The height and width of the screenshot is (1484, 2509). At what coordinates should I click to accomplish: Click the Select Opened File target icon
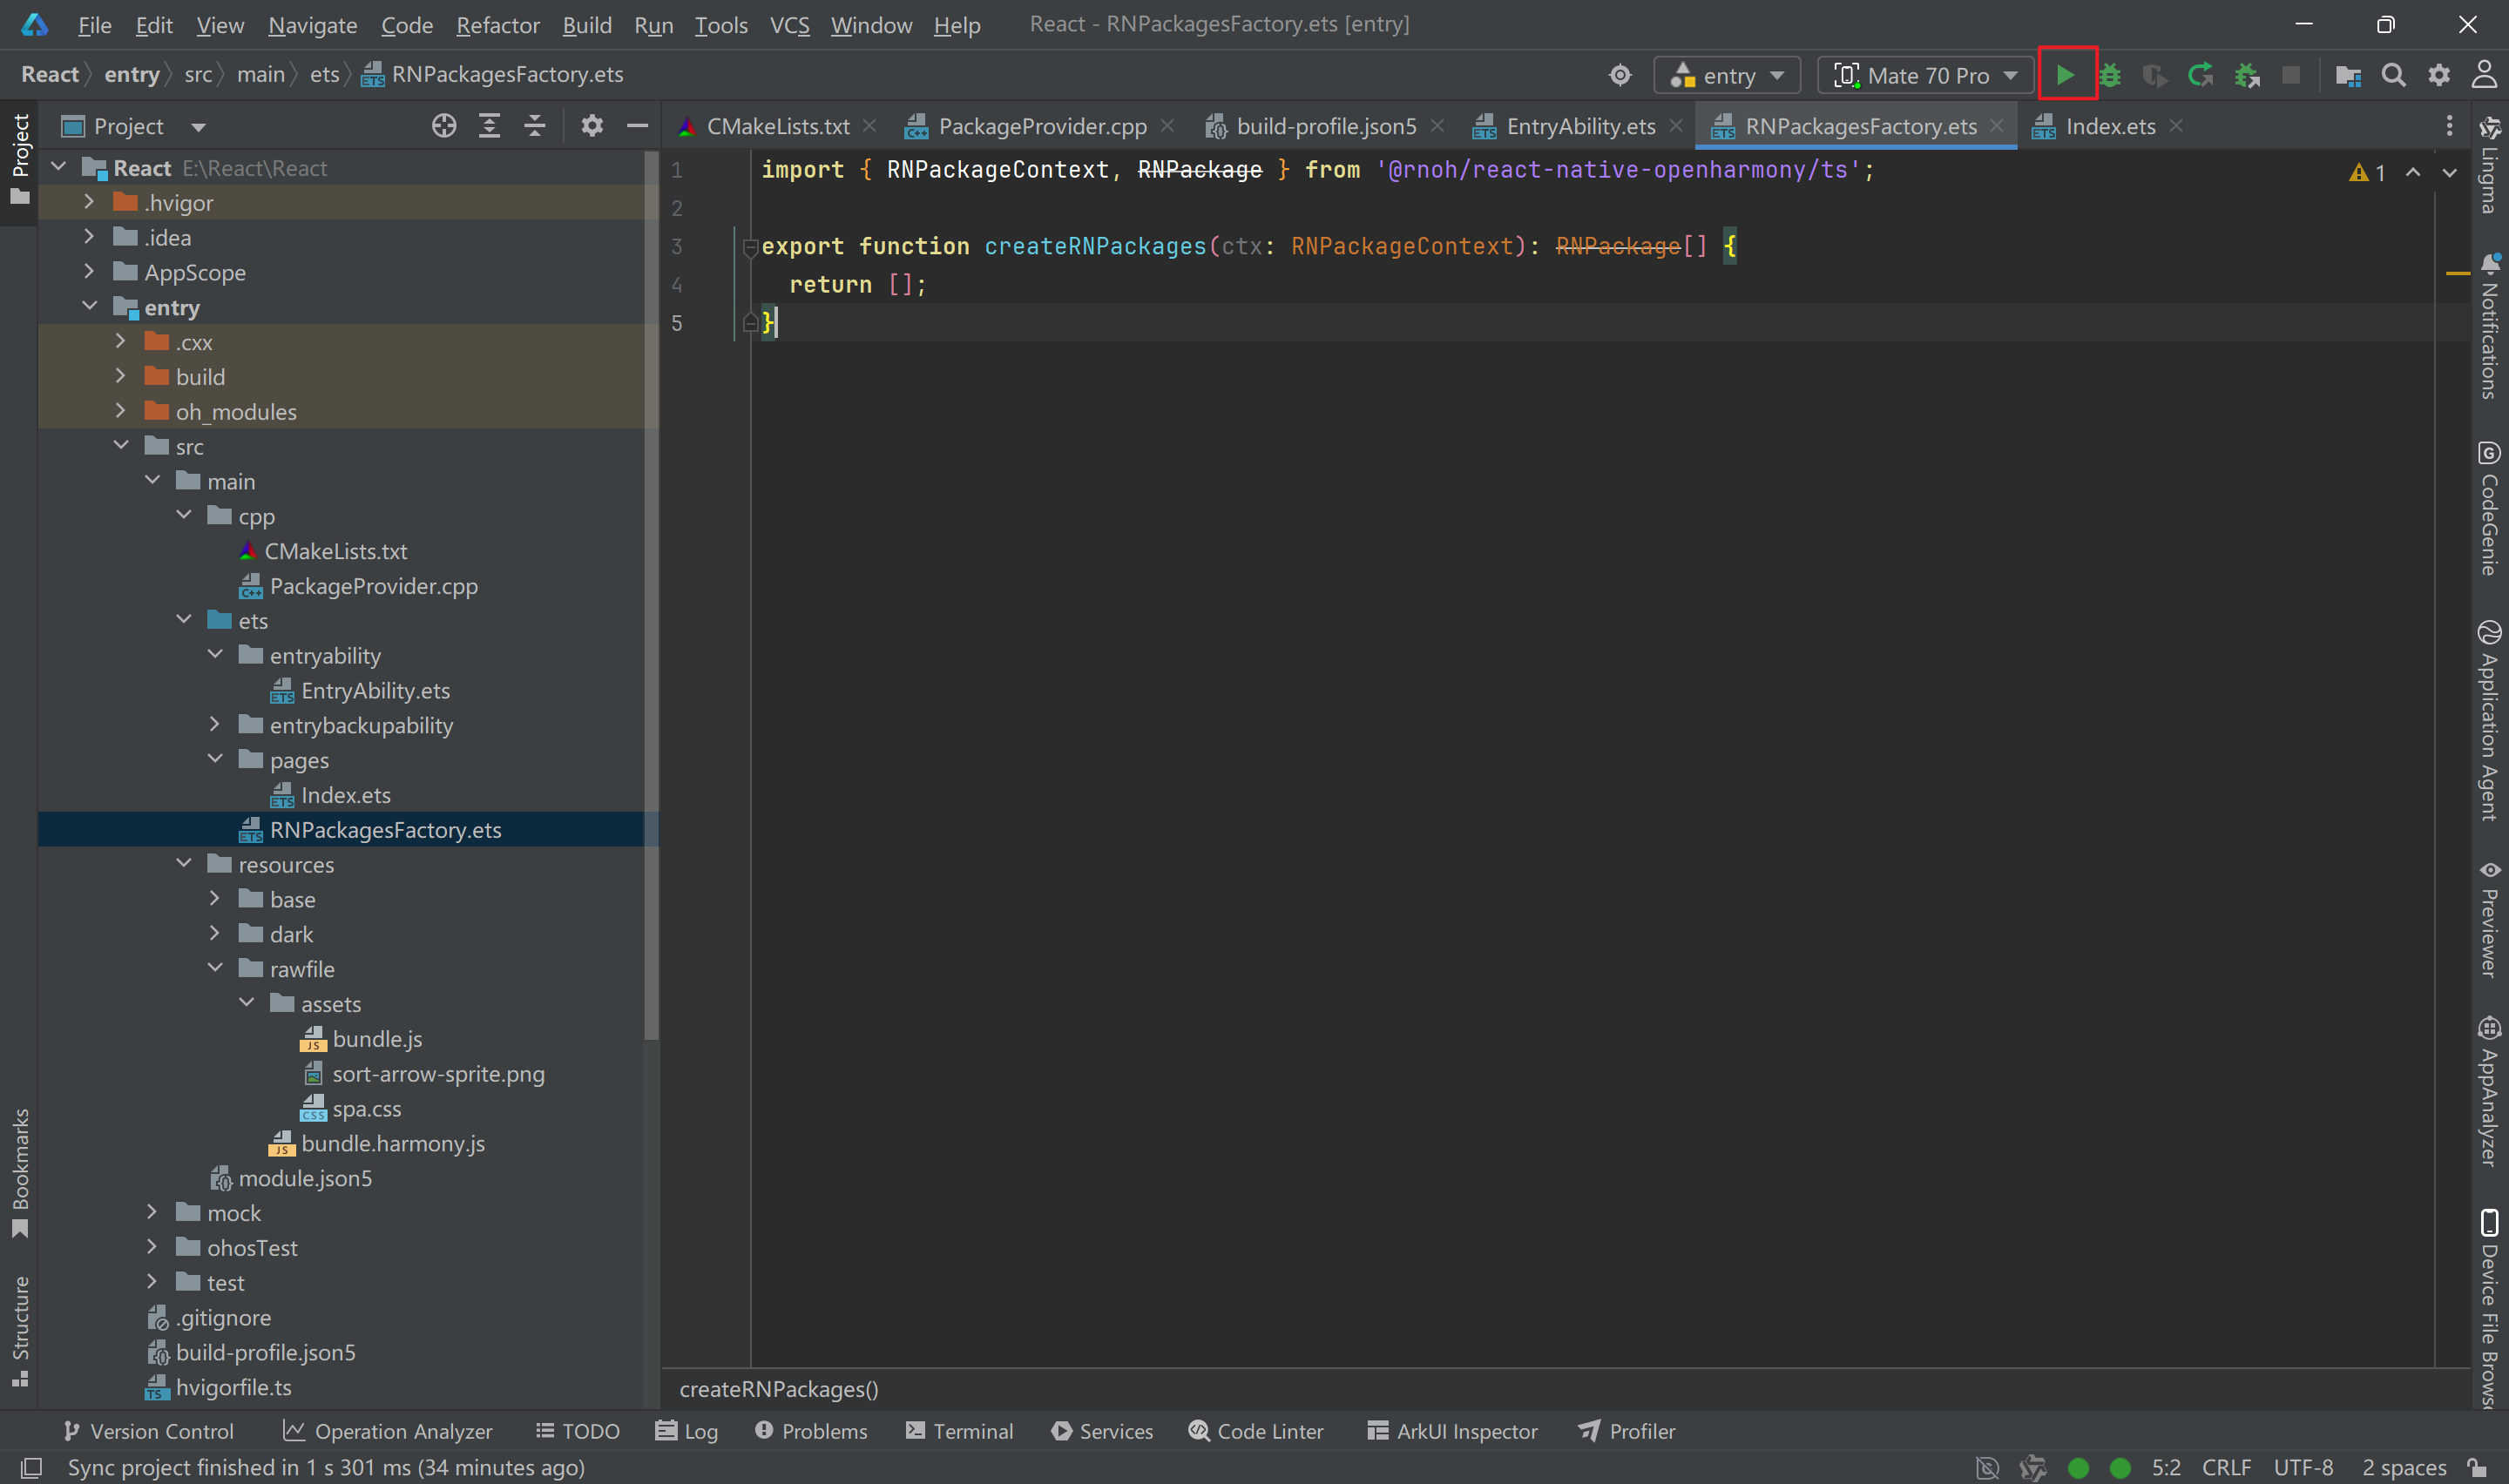coord(444,126)
